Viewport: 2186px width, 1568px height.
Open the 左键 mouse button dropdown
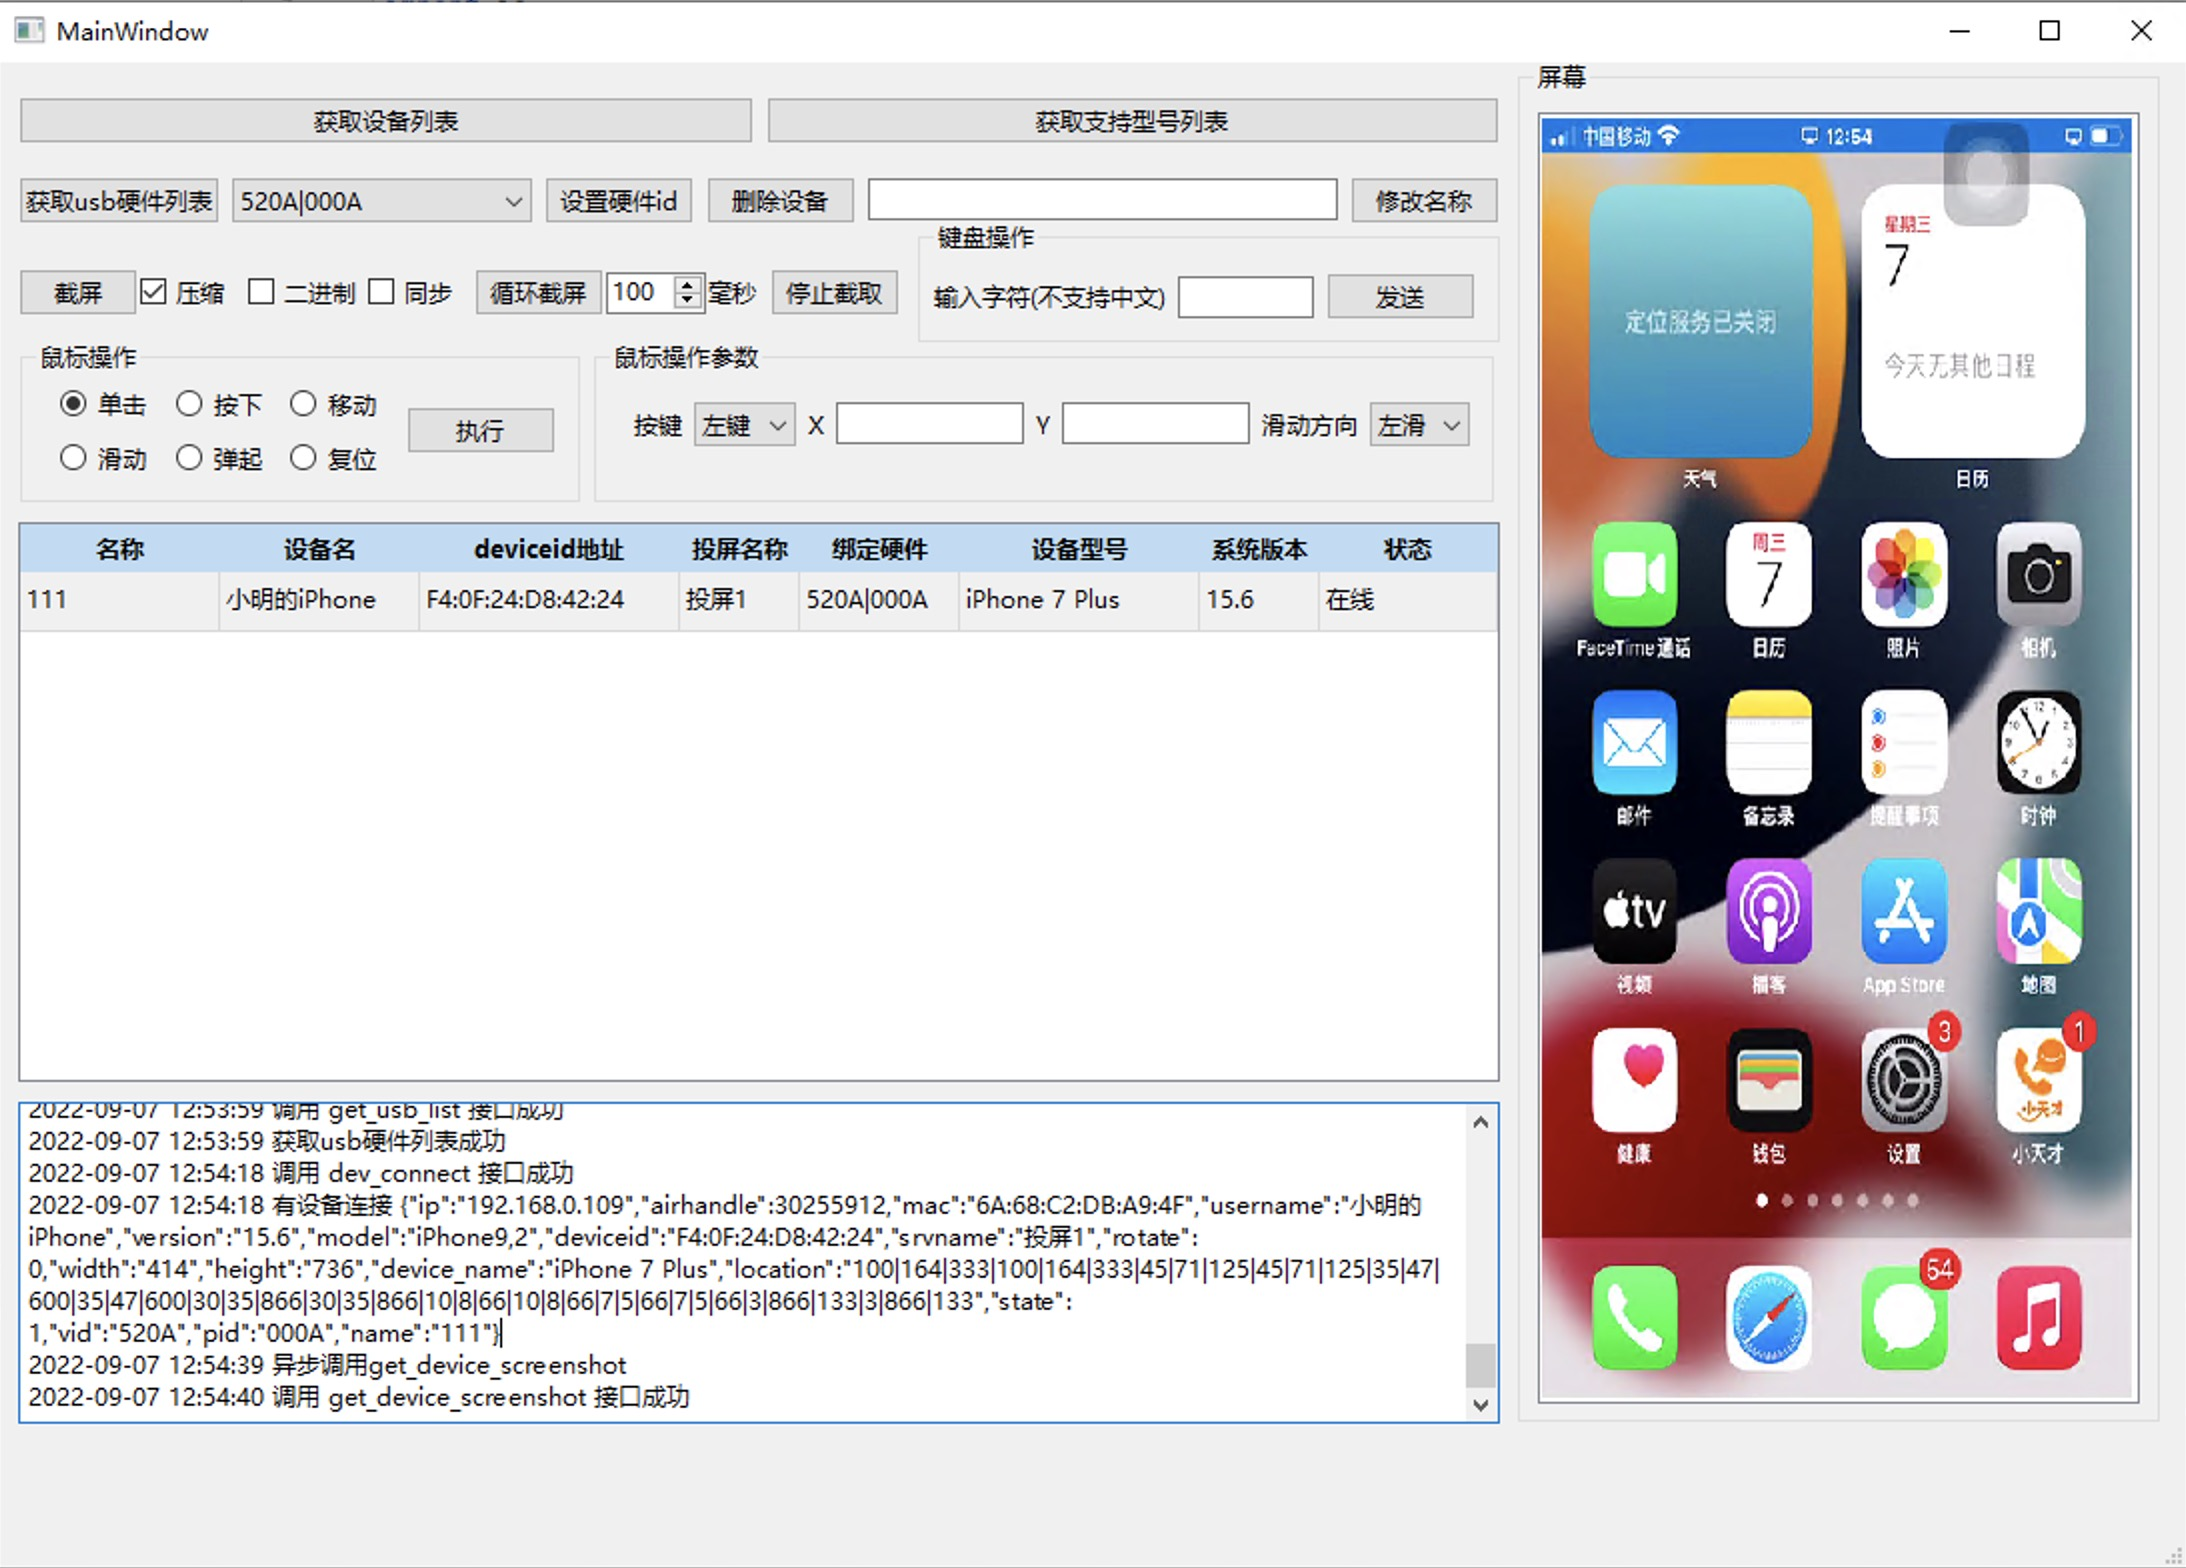tap(744, 425)
